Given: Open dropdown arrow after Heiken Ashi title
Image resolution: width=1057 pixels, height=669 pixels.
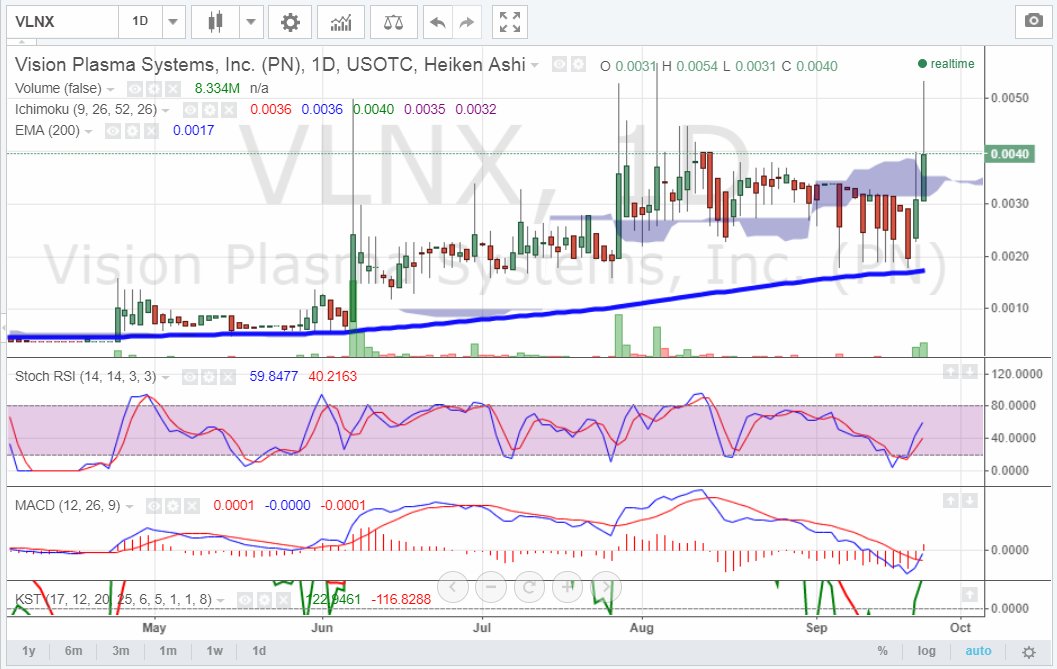Looking at the screenshot, I should (535, 65).
